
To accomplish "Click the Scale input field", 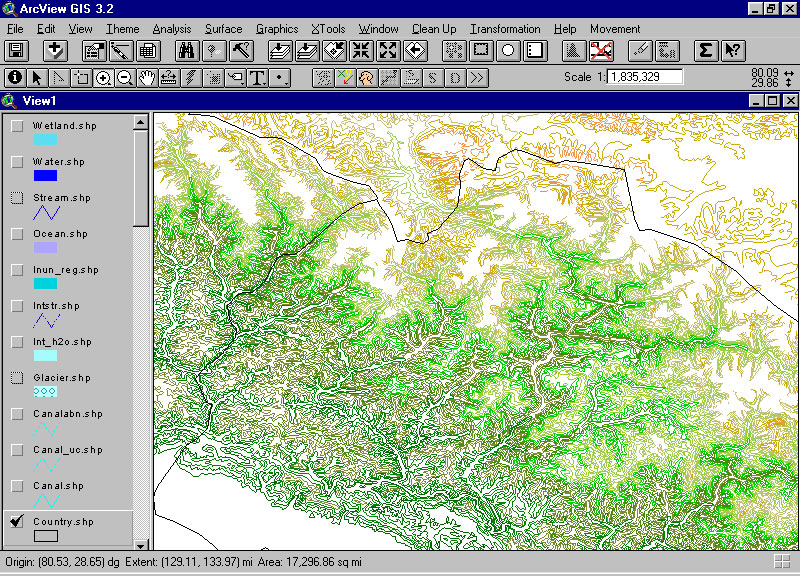I will tap(645, 77).
